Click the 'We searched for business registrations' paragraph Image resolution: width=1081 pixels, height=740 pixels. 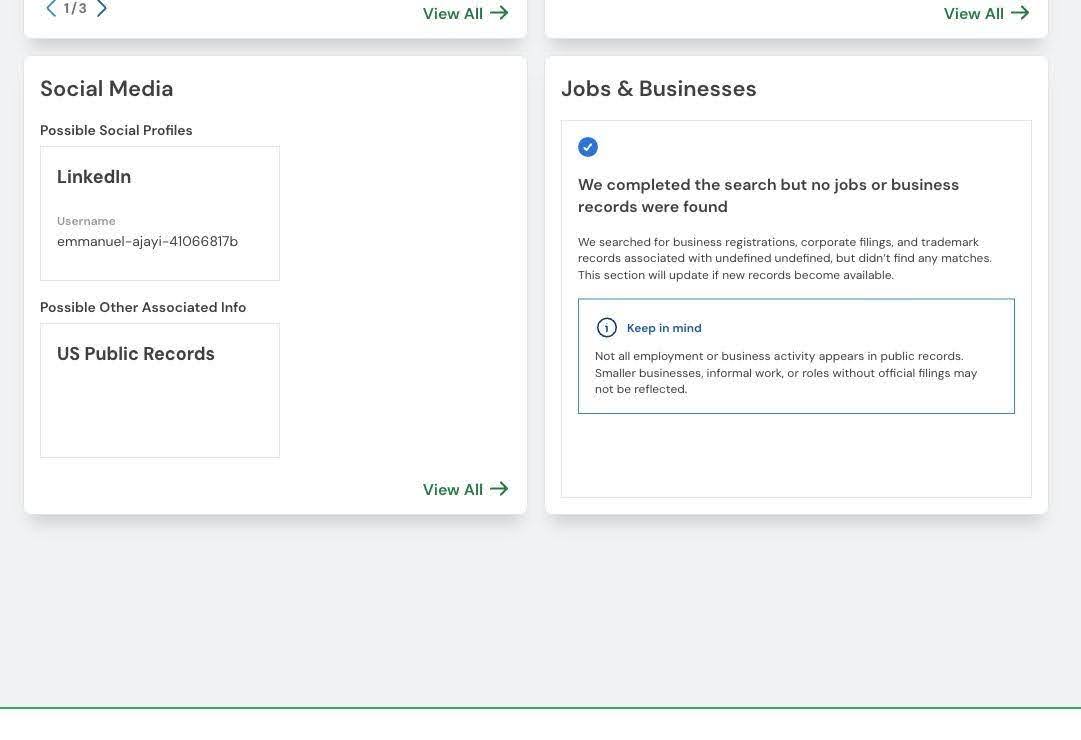click(x=785, y=259)
